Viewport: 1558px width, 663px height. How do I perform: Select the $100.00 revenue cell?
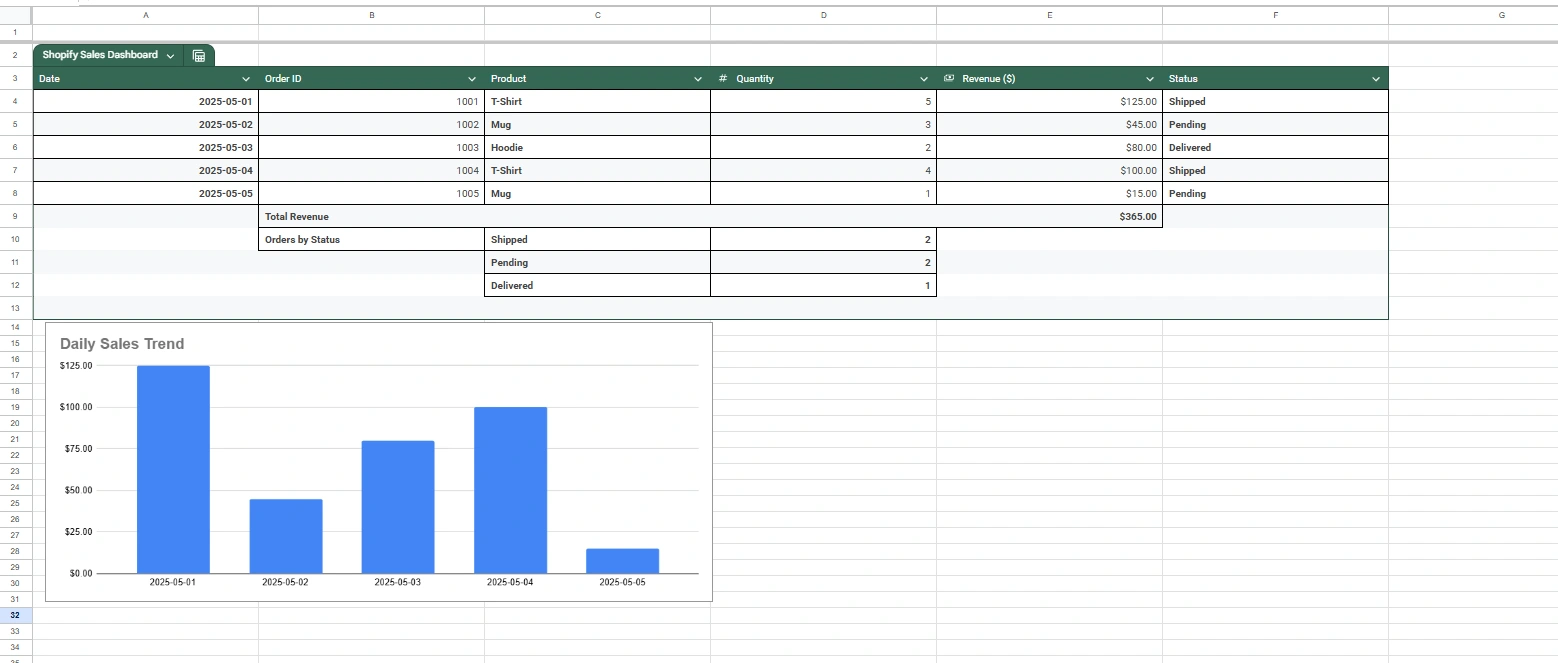pyautogui.click(x=1049, y=171)
